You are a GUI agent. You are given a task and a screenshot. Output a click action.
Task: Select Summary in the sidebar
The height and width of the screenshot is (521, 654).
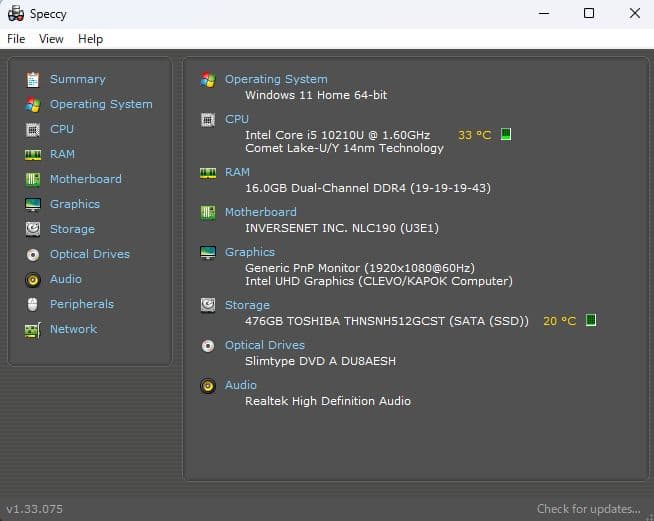point(78,79)
